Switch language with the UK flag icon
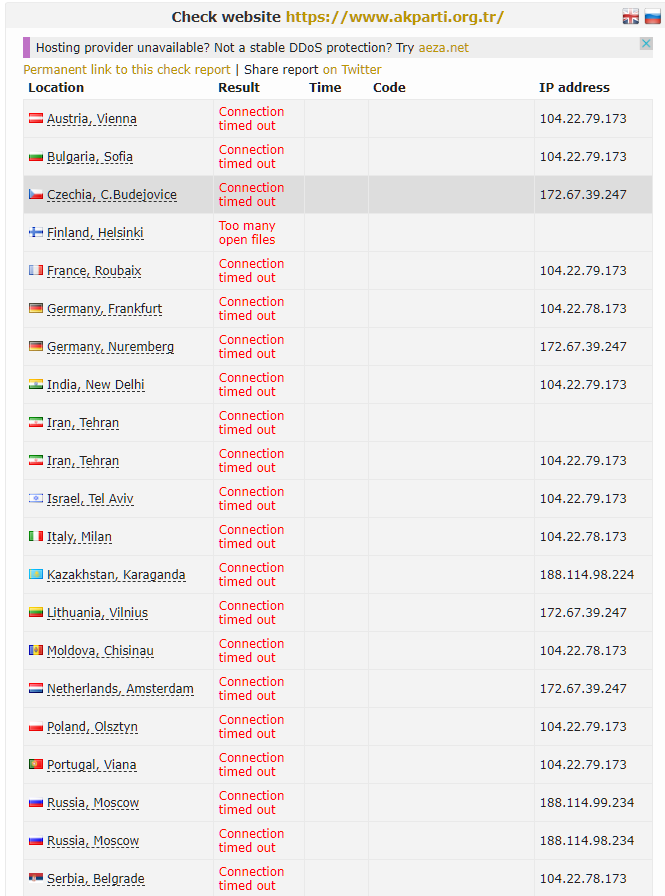 [x=630, y=16]
